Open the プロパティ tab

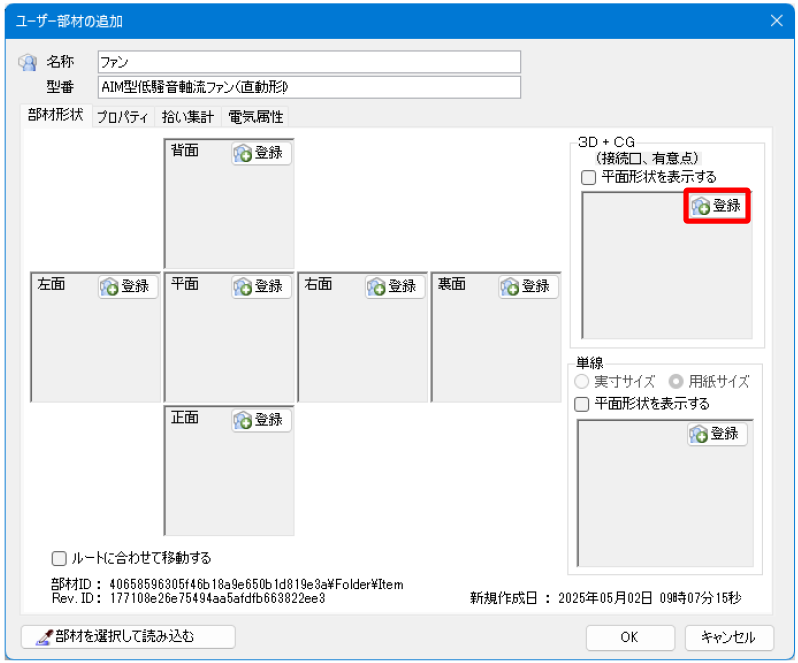coord(122,117)
